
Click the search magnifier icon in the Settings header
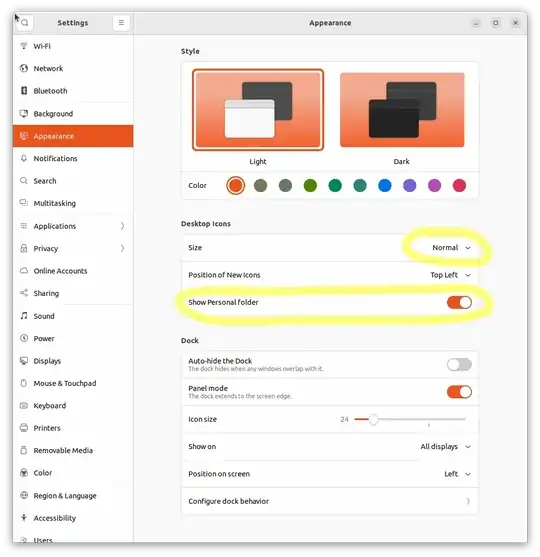[x=25, y=23]
